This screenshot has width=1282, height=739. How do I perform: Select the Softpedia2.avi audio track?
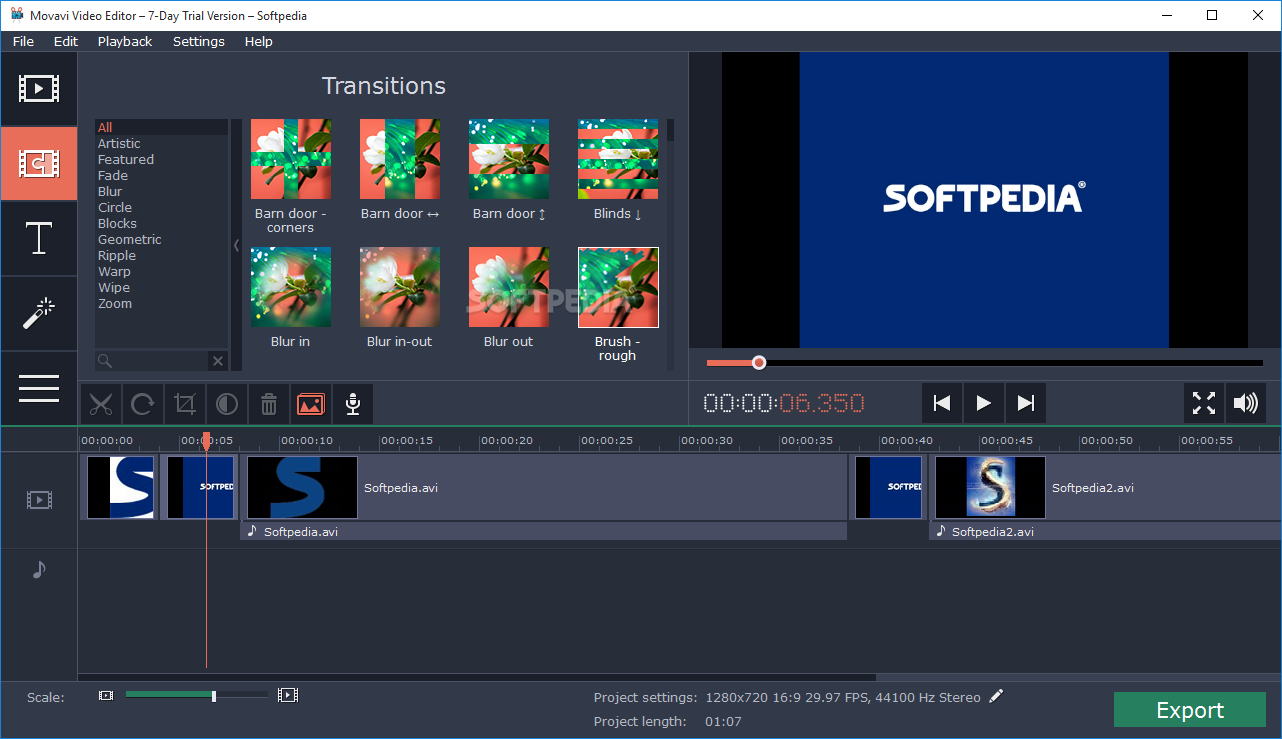[1105, 532]
